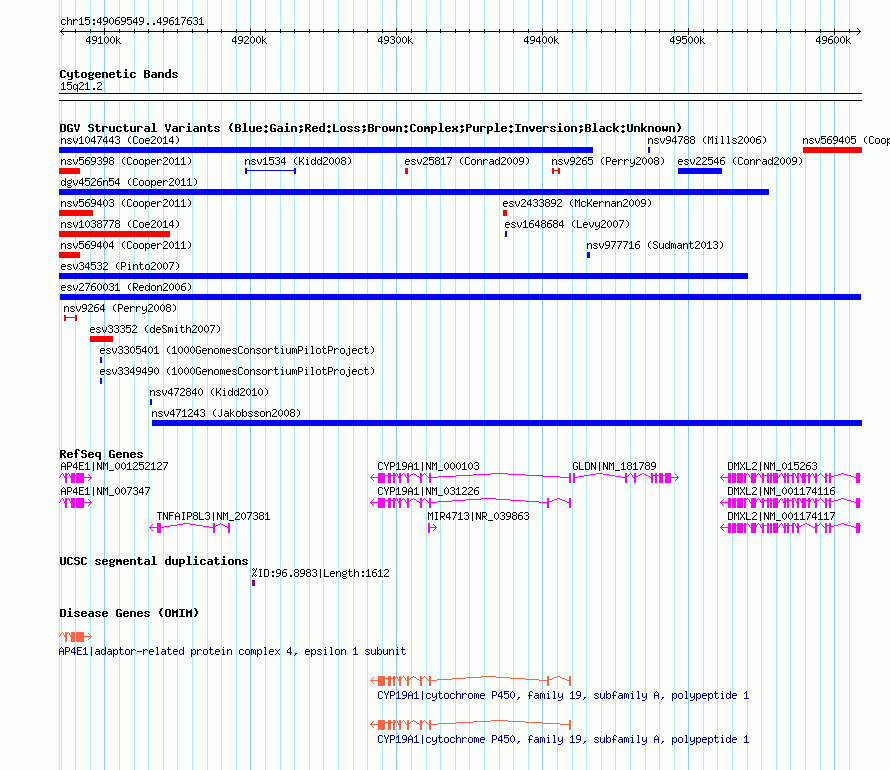Click the nsv9264 (Perry2008) label
The image size is (890, 770).
pos(120,308)
